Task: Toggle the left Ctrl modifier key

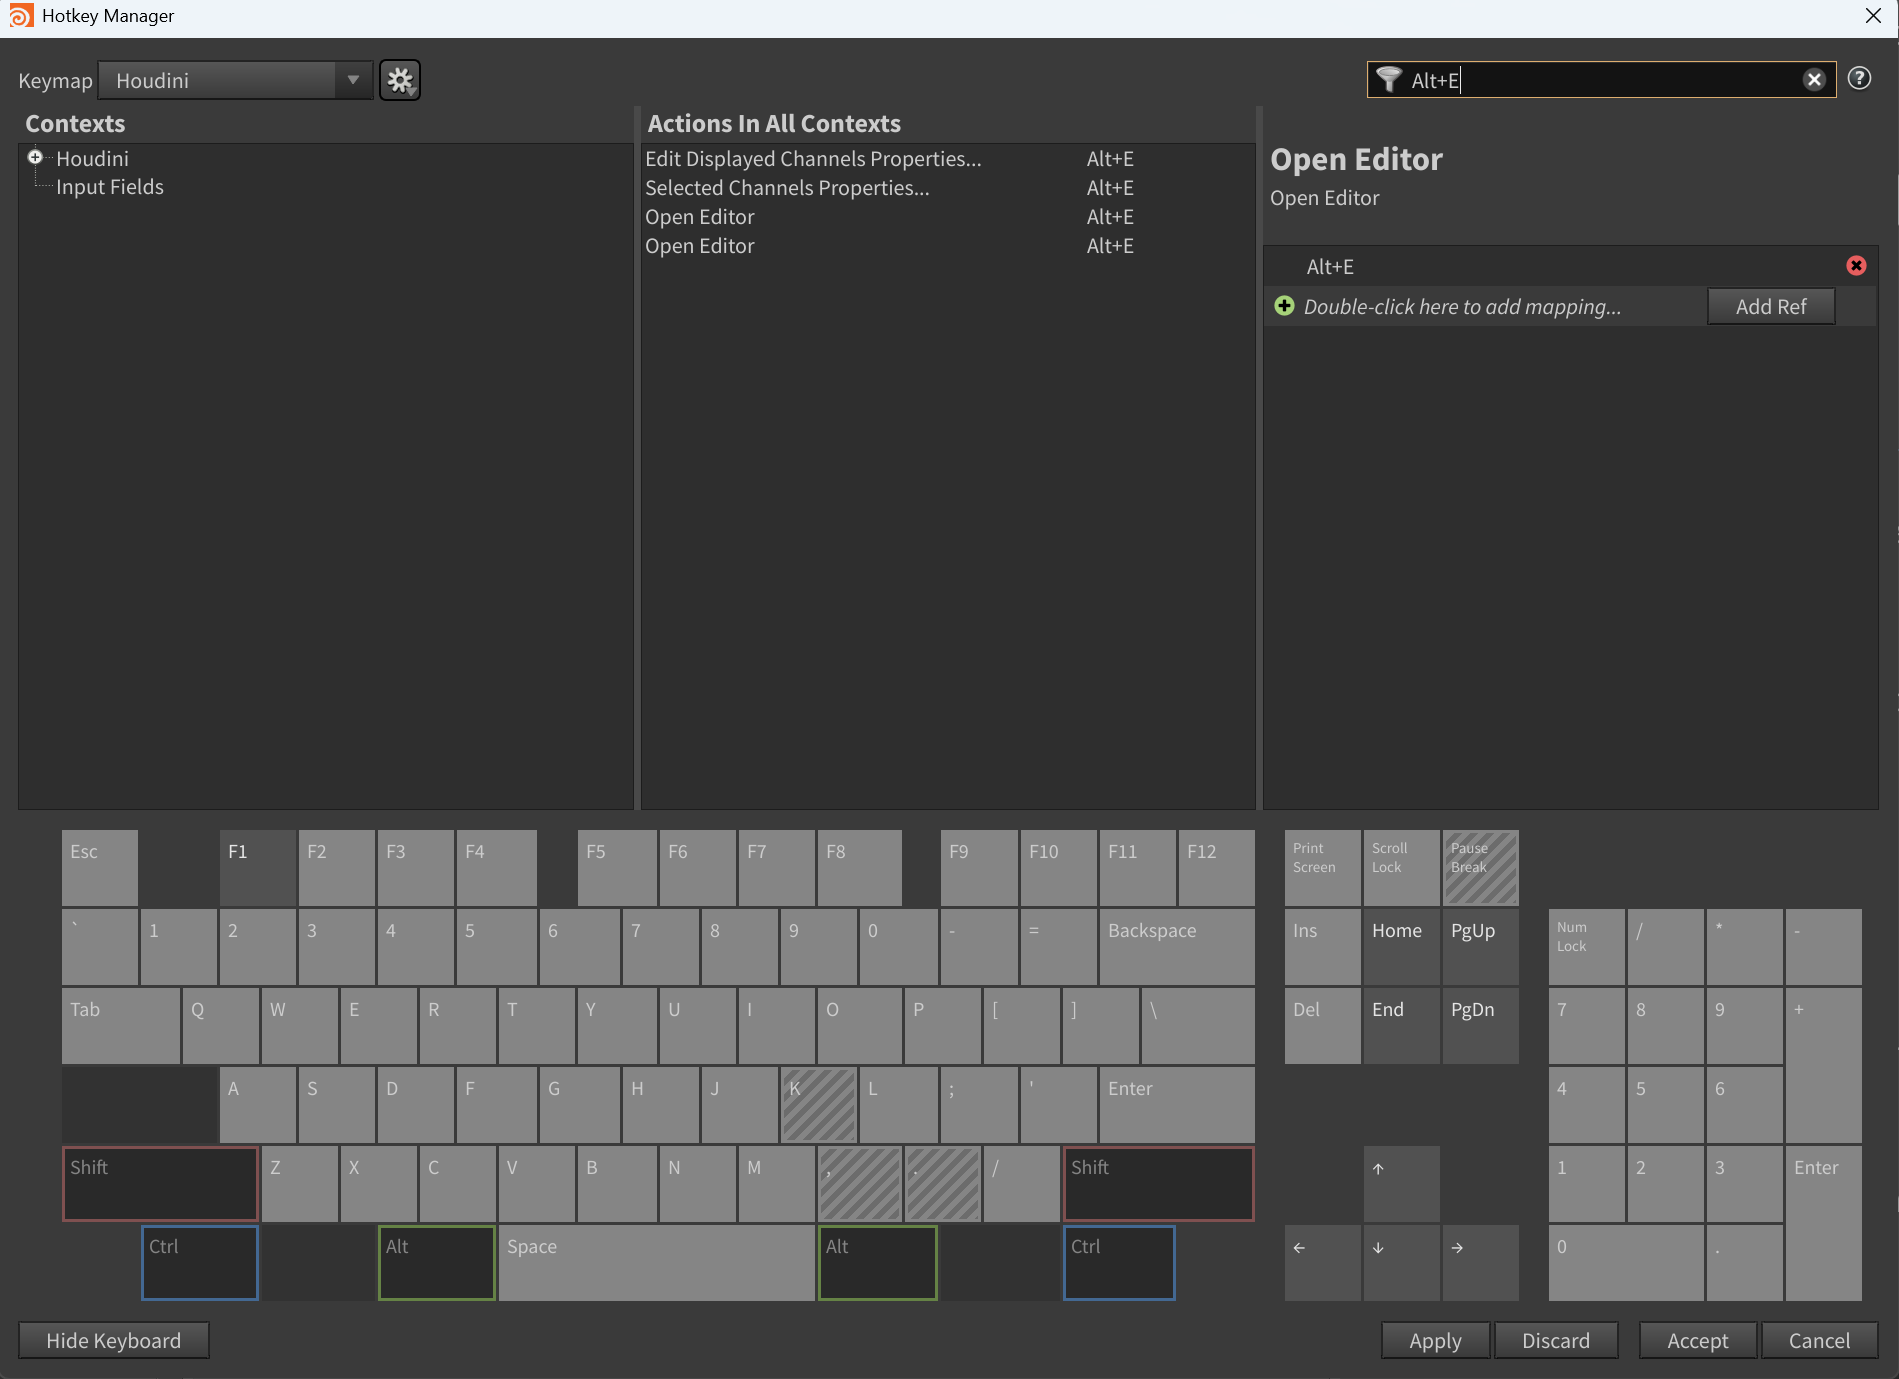Action: tap(200, 1263)
